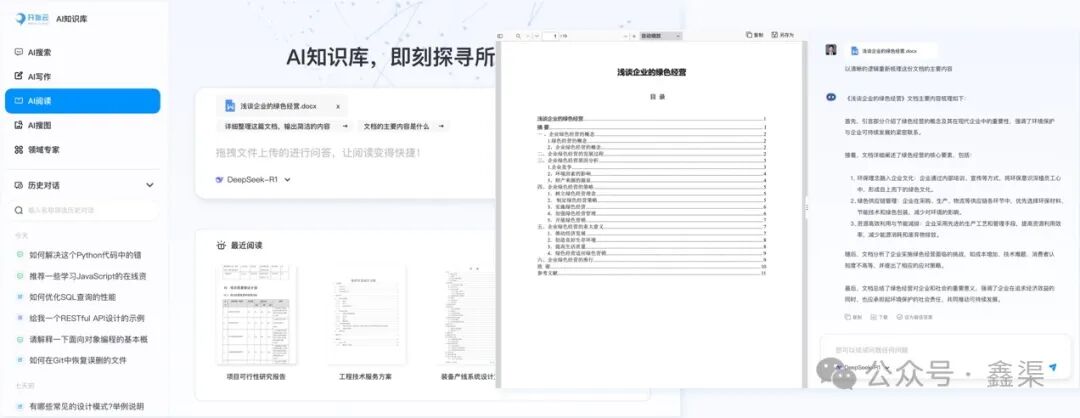This screenshot has width=1080, height=418.
Task: Open history chat 如何解决这个Python代码中的错
Action: [x=85, y=255]
